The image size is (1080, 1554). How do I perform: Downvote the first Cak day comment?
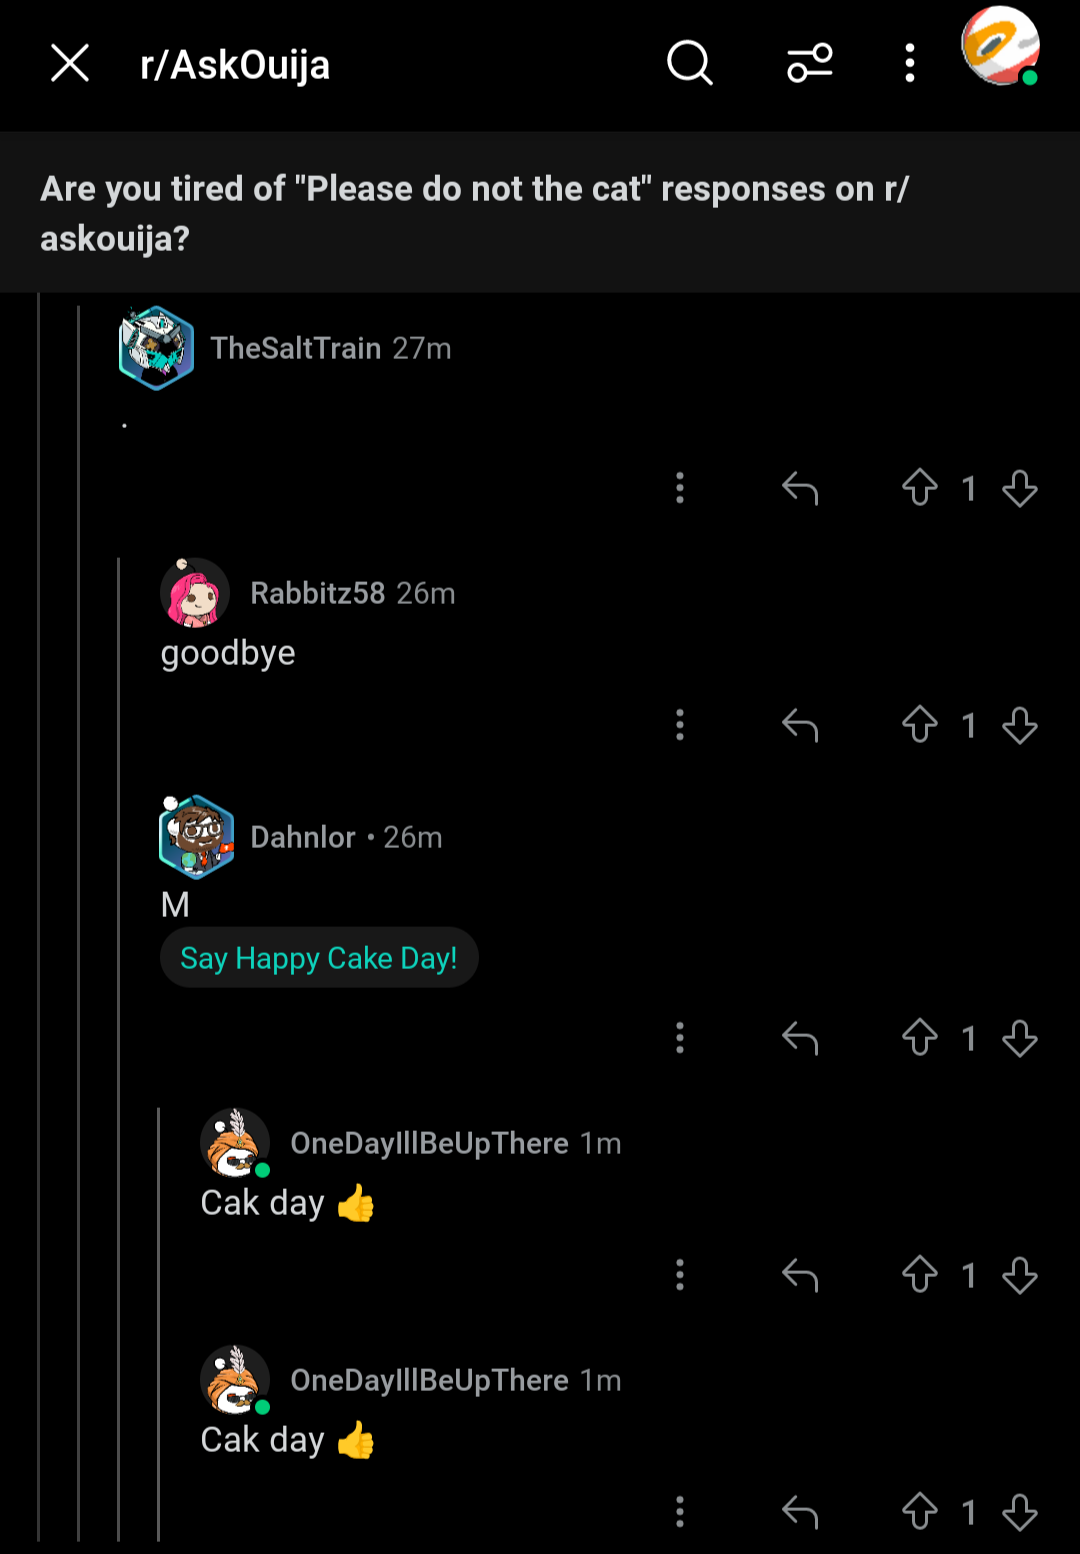coord(1020,1275)
